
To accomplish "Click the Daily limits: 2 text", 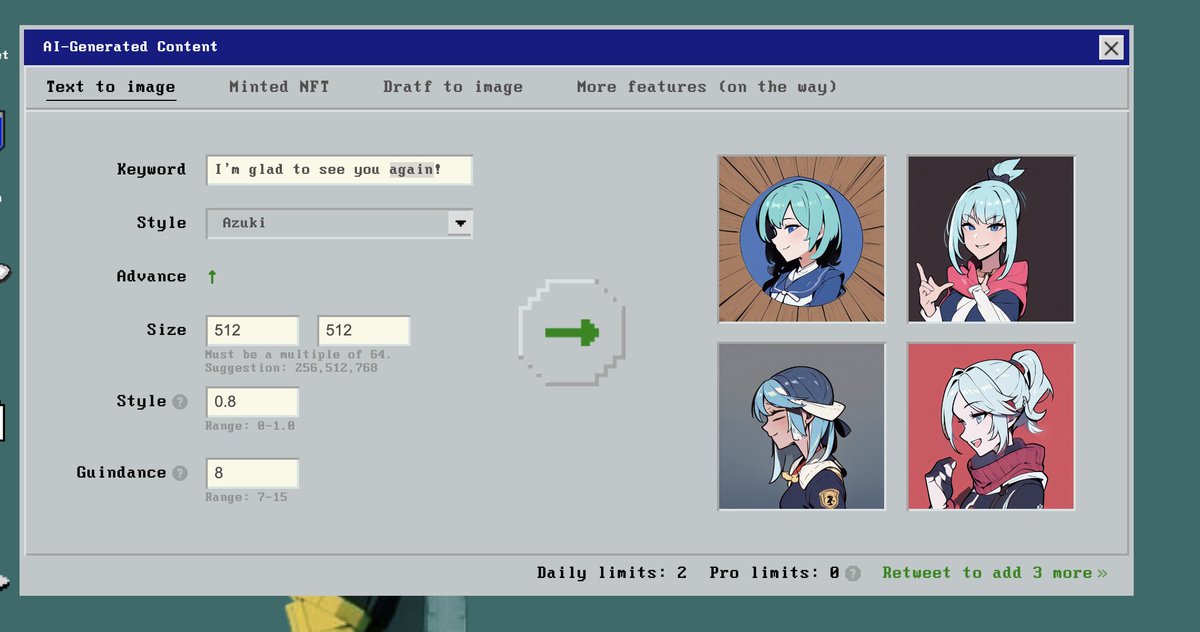I will (x=612, y=573).
